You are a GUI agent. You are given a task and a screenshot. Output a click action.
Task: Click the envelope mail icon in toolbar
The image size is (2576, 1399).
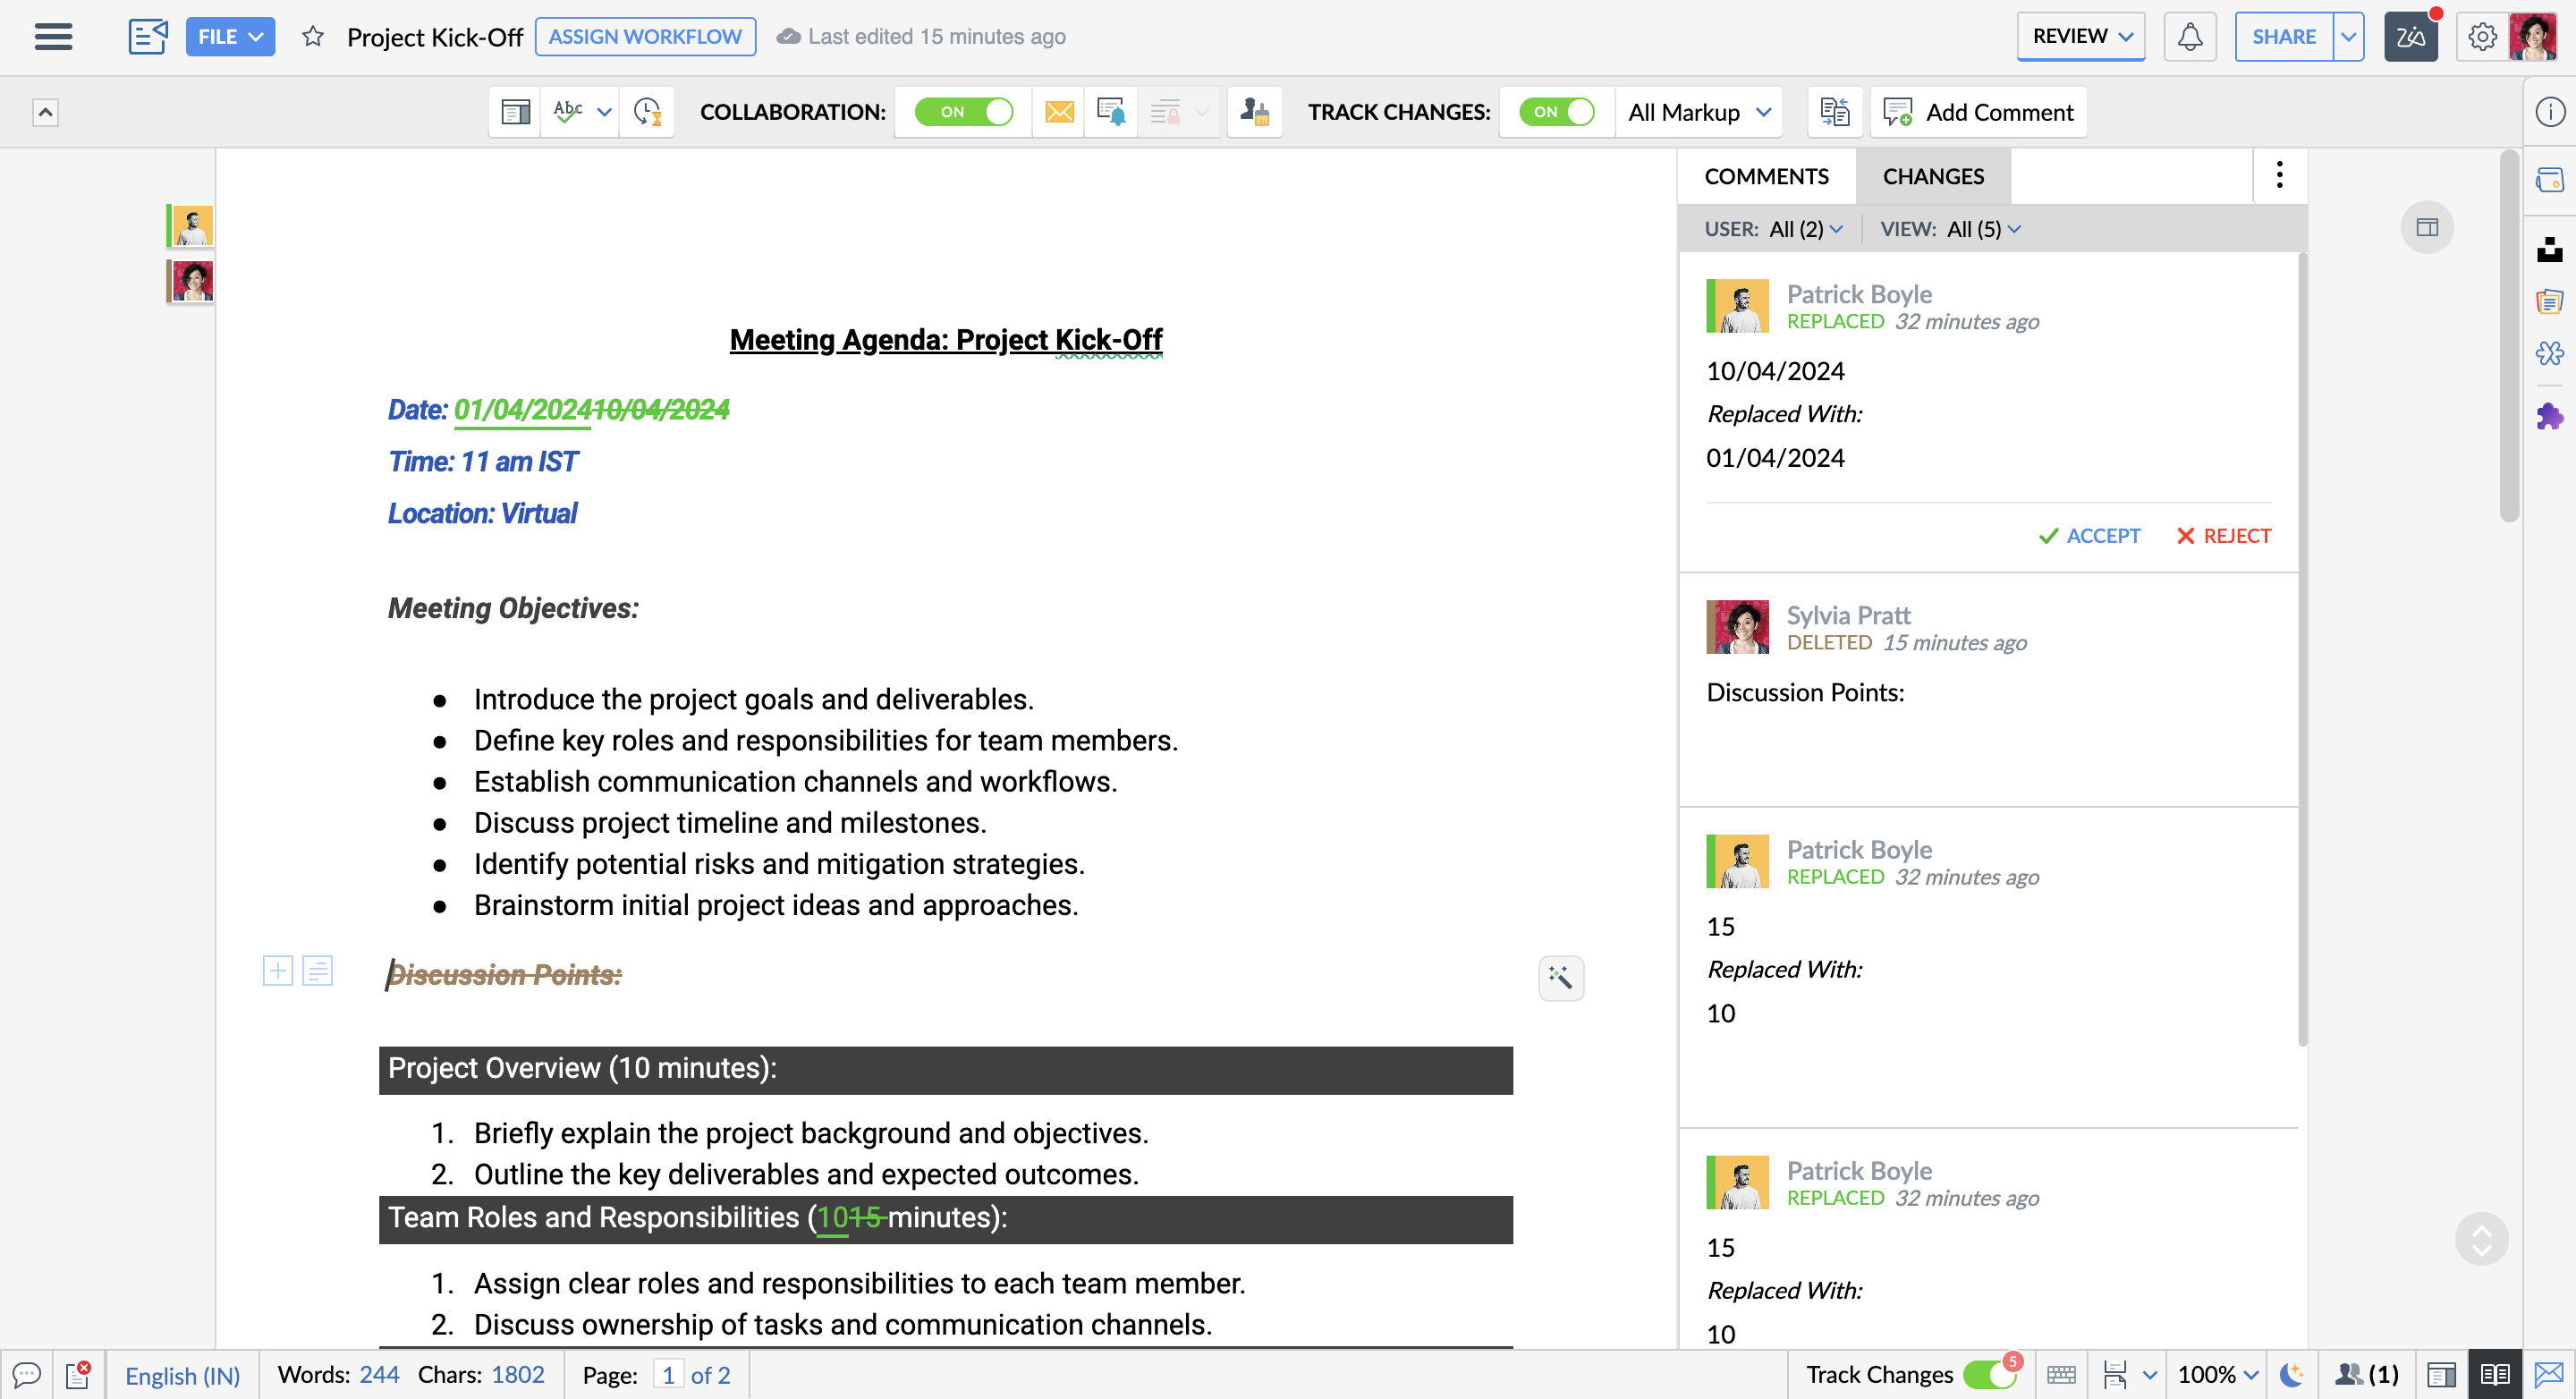point(1059,111)
